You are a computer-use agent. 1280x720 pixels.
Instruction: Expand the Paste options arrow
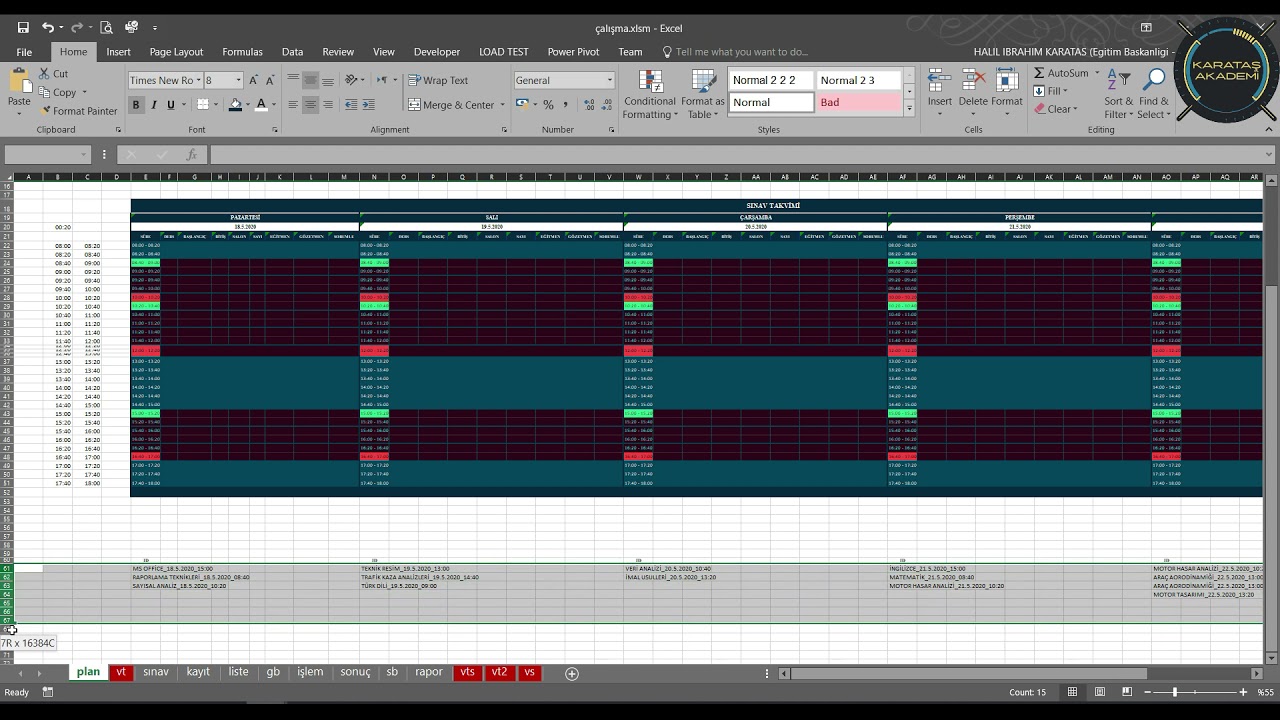coord(19,114)
